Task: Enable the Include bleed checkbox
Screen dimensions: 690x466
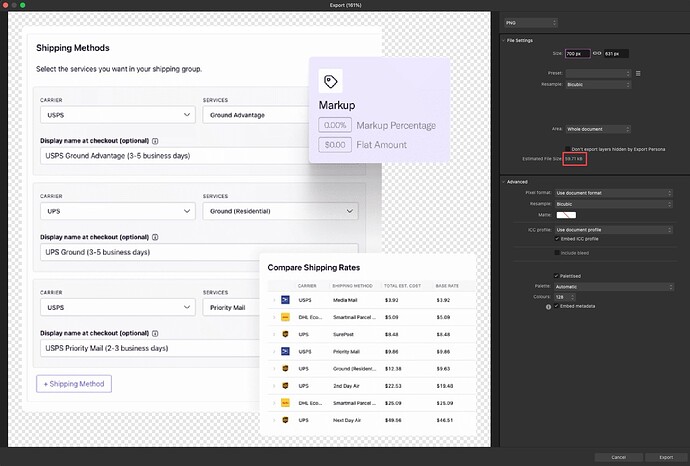Action: tap(557, 253)
